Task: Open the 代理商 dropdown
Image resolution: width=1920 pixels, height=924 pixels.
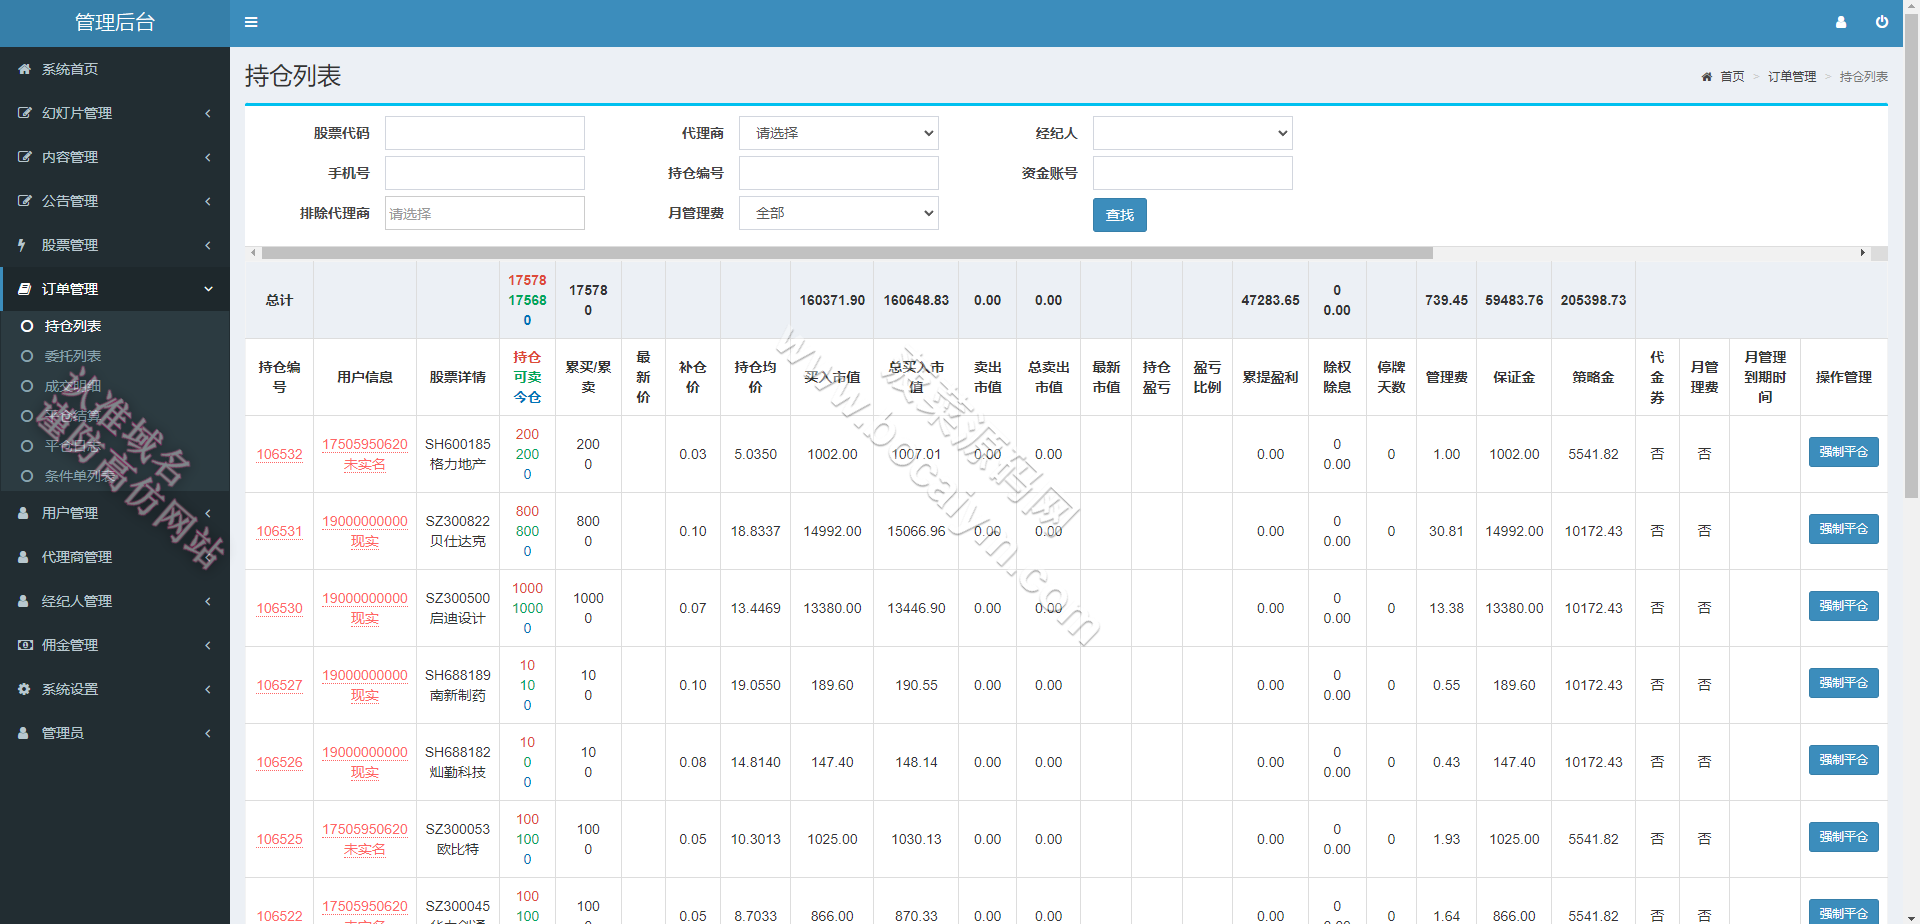Action: 838,133
